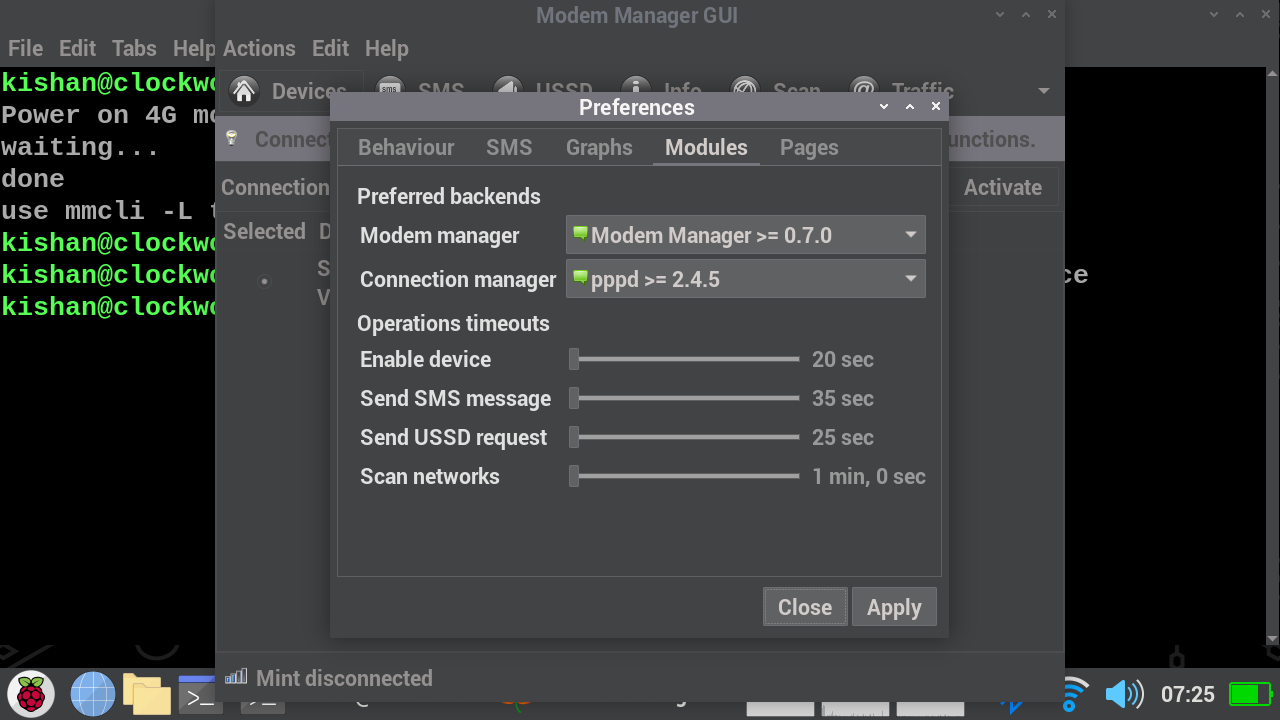Click the Enable device timeout slider
1280x720 pixels.
pos(685,359)
